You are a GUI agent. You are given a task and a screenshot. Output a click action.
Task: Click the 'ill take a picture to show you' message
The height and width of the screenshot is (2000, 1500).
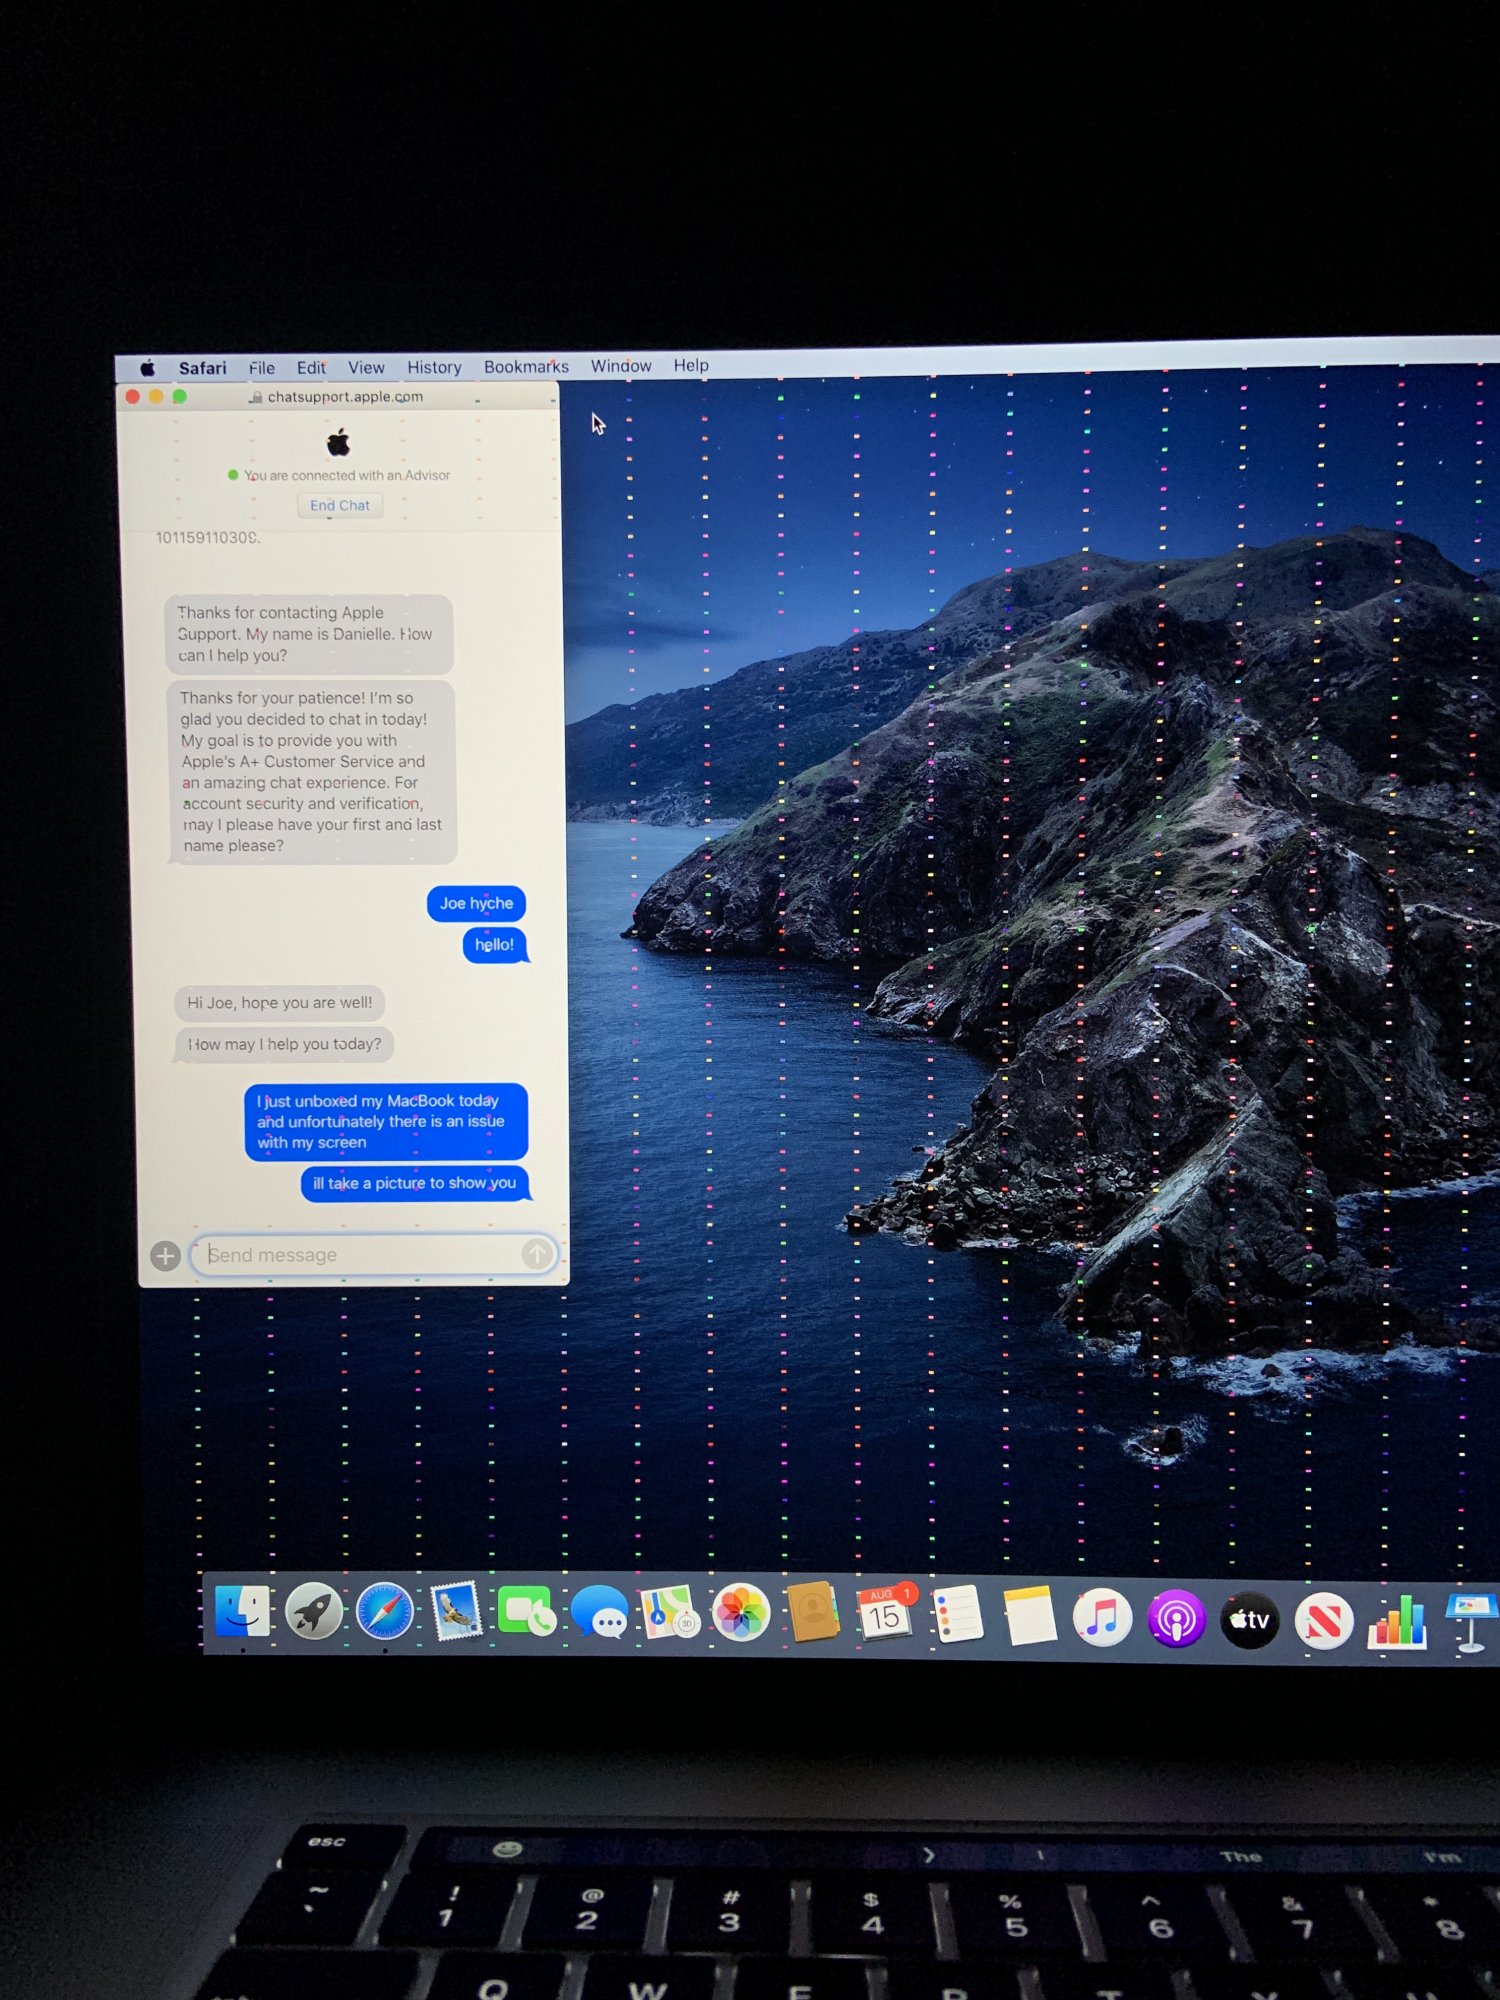[x=415, y=1183]
